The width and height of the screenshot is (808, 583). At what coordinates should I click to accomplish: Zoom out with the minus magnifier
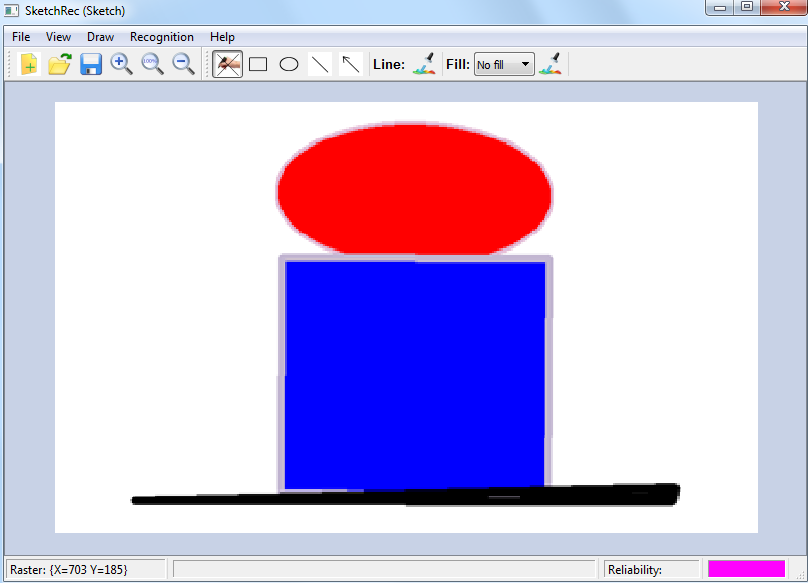[x=183, y=64]
